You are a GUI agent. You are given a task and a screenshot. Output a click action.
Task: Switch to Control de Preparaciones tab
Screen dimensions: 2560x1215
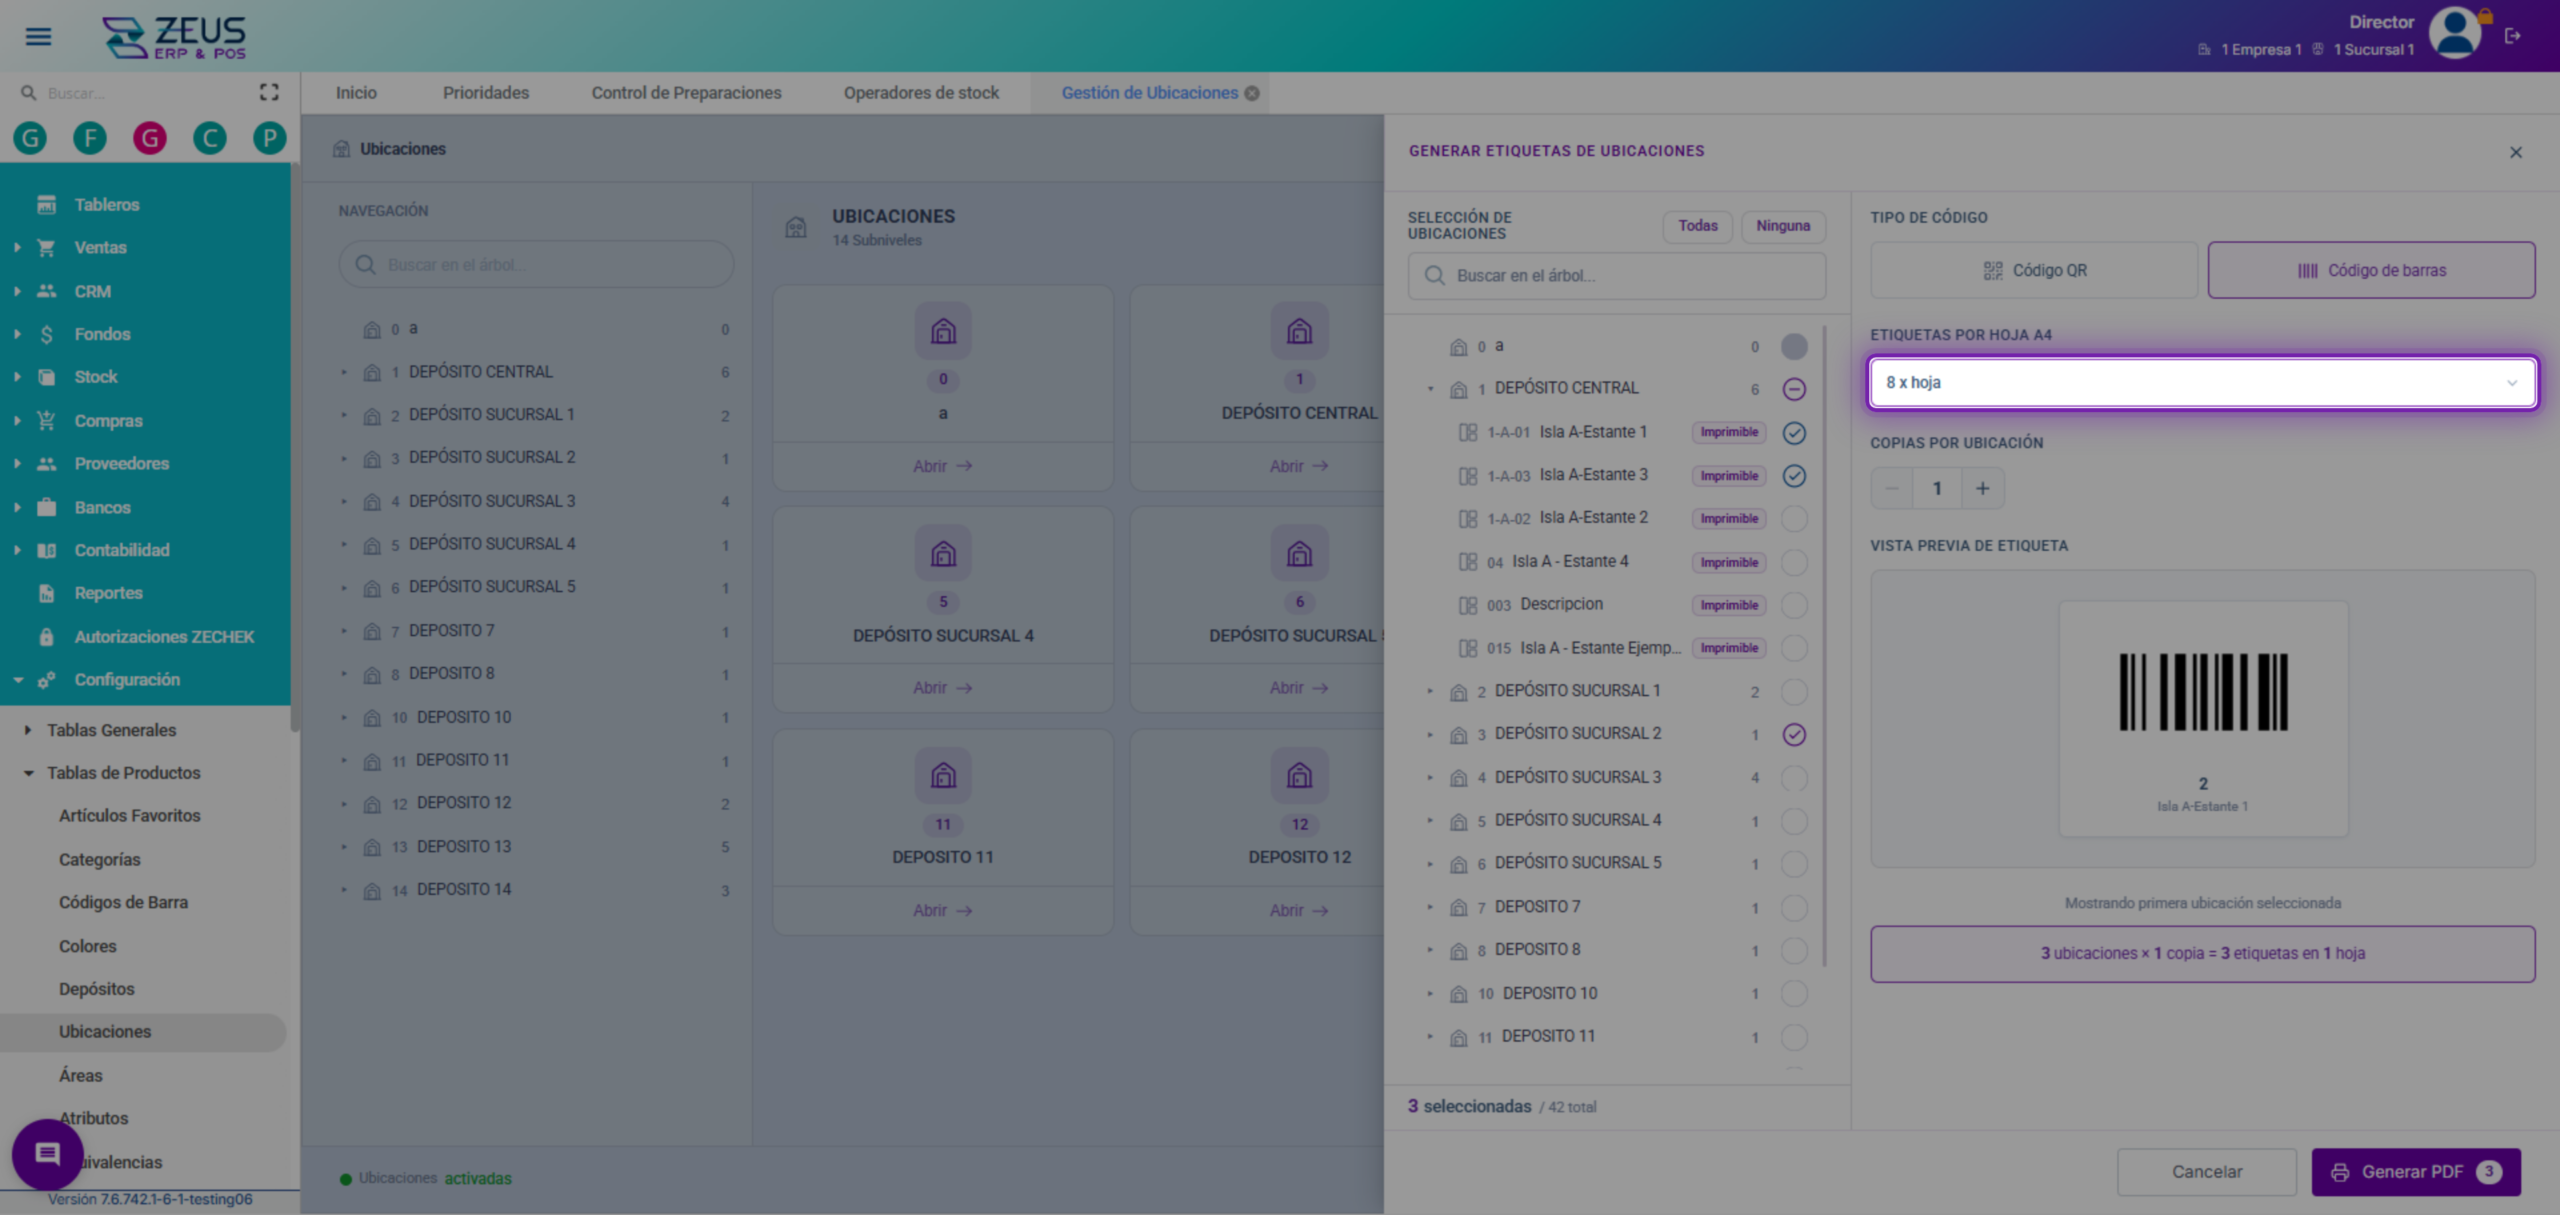[x=686, y=93]
